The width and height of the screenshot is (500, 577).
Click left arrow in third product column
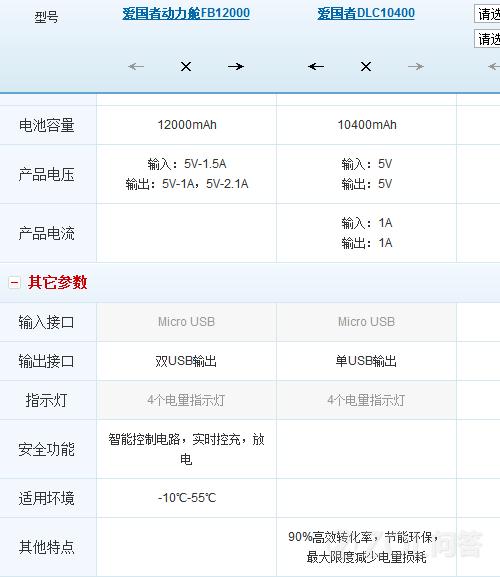click(494, 67)
